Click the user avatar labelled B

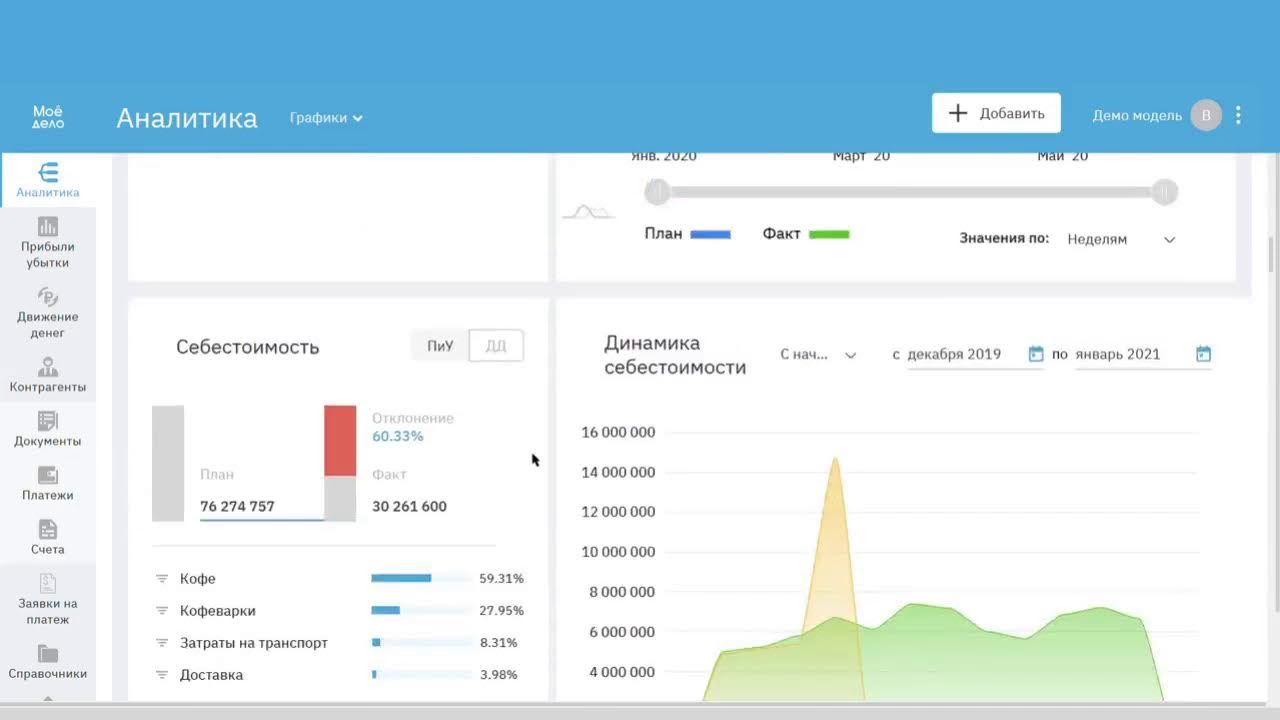coord(1206,115)
